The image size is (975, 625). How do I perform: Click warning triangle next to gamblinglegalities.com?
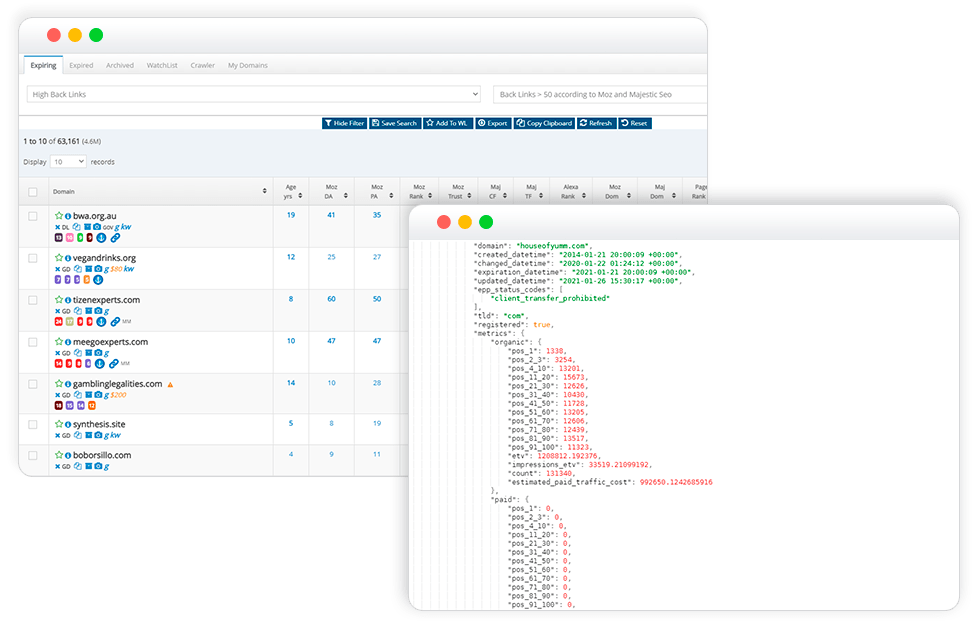click(x=170, y=384)
